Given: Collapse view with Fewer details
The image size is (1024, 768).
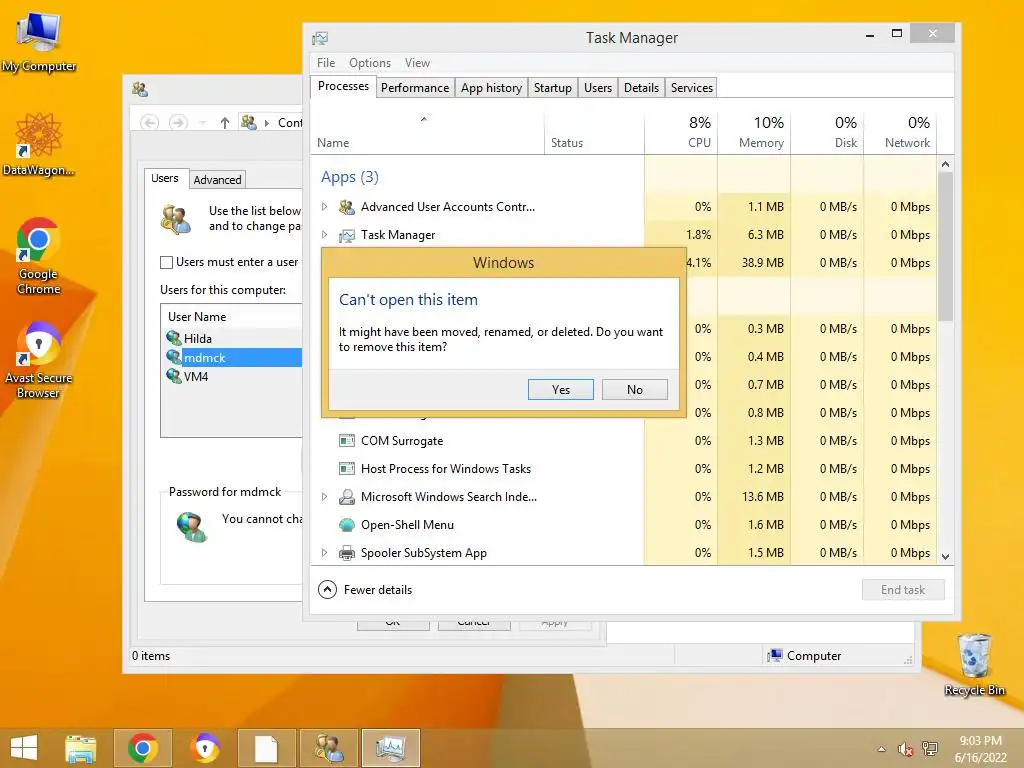Looking at the screenshot, I should pyautogui.click(x=365, y=590).
